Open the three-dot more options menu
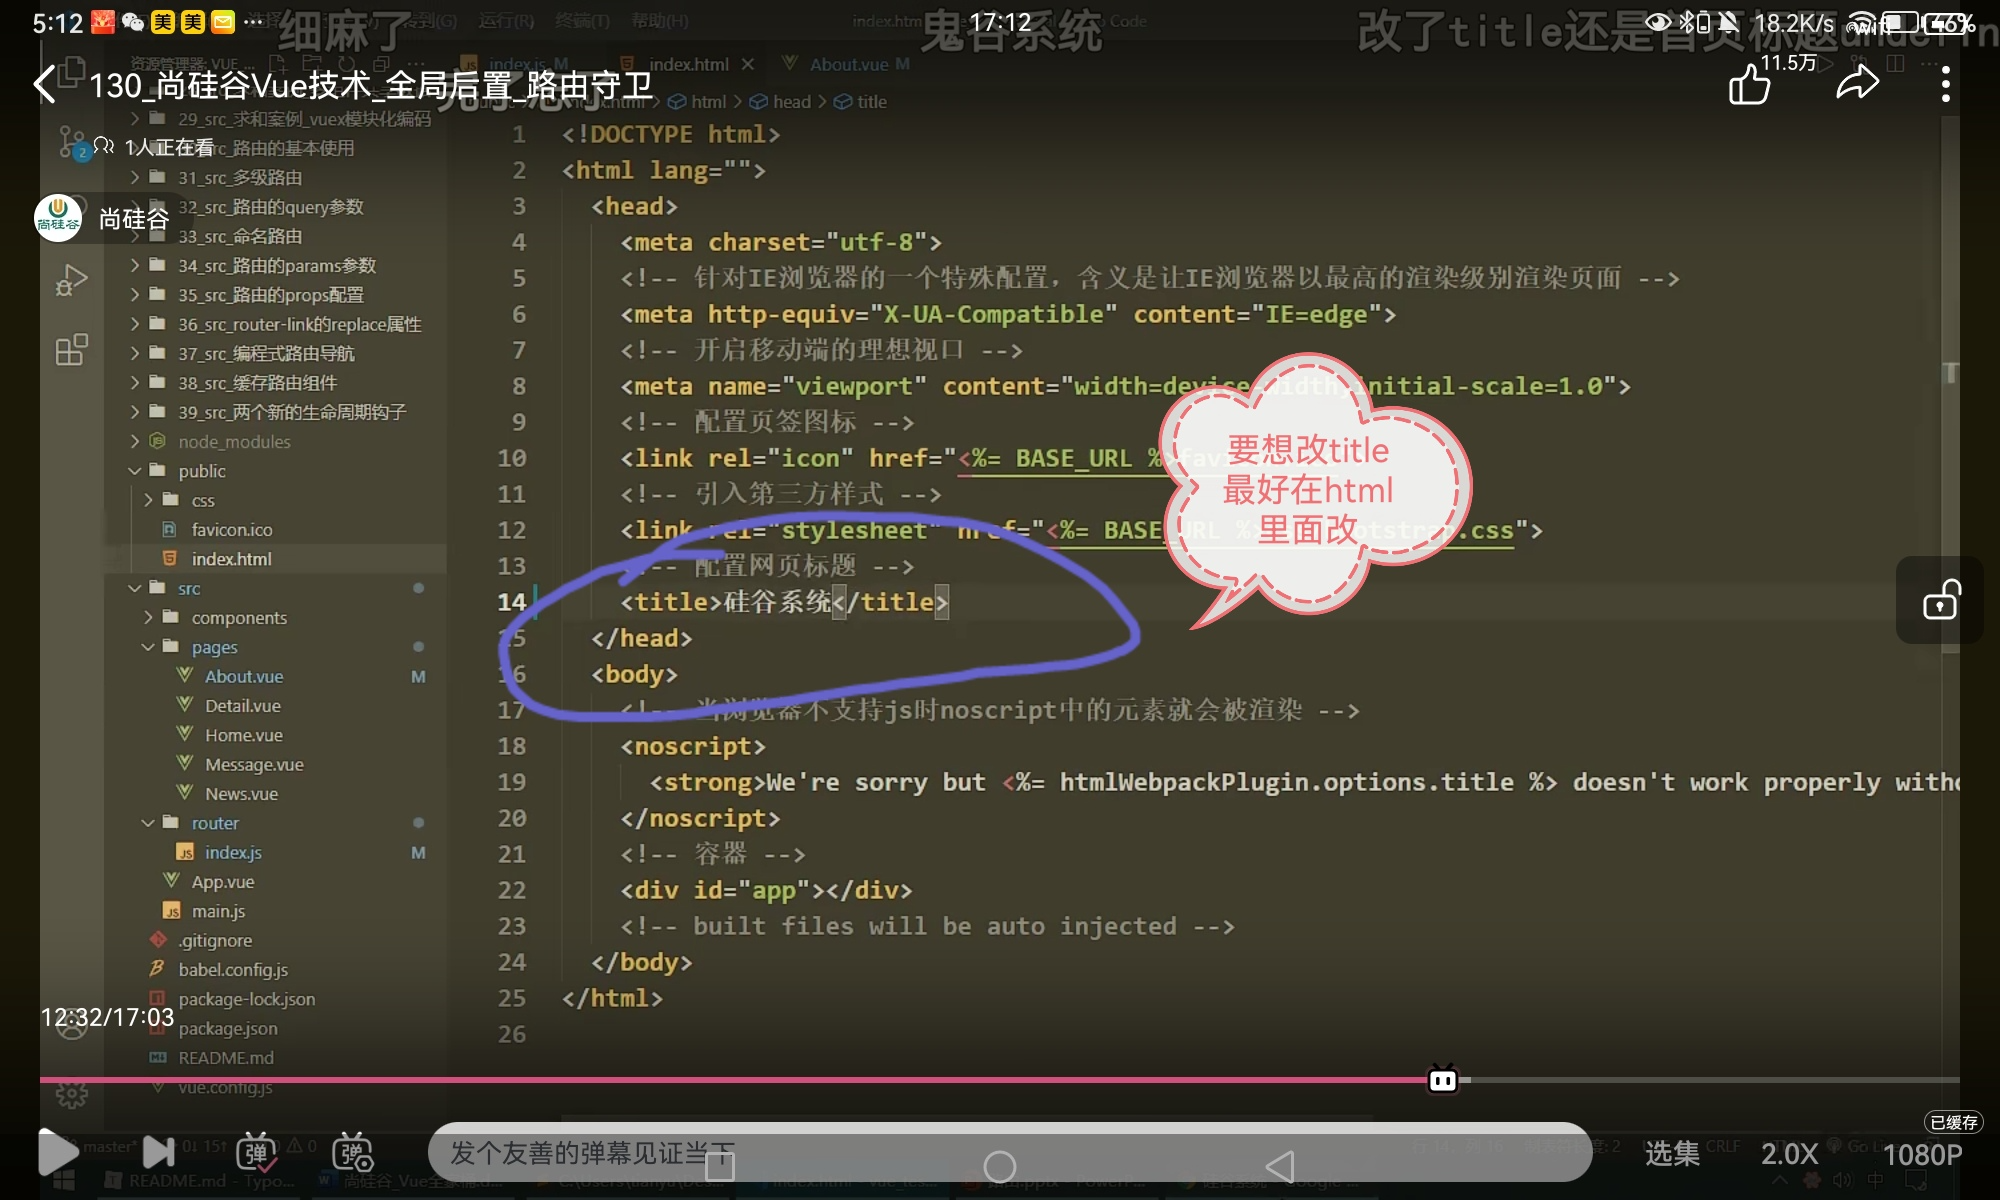The image size is (2000, 1200). [x=1945, y=85]
